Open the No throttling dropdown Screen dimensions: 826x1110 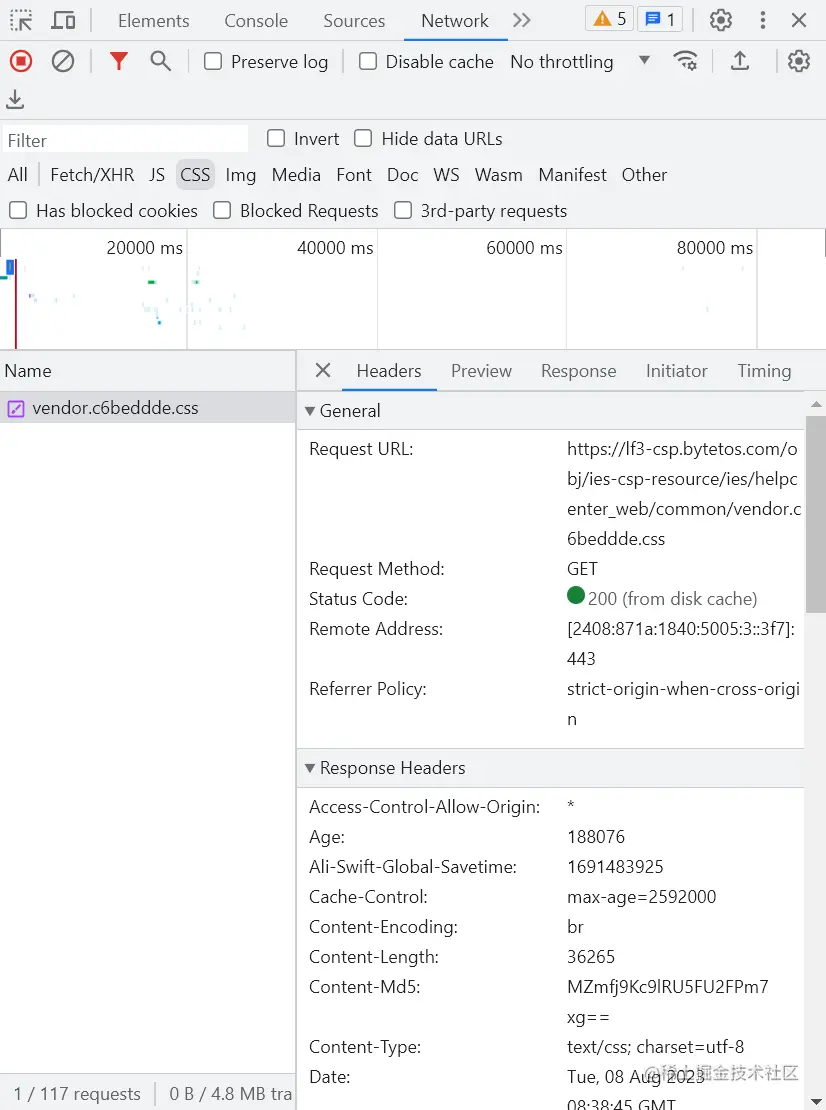pos(580,62)
